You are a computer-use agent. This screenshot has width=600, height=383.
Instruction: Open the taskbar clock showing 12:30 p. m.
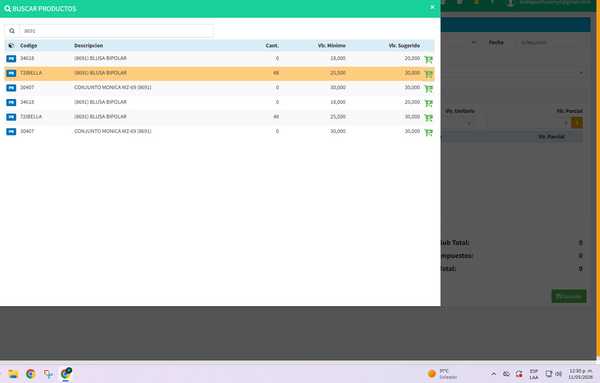click(580, 374)
